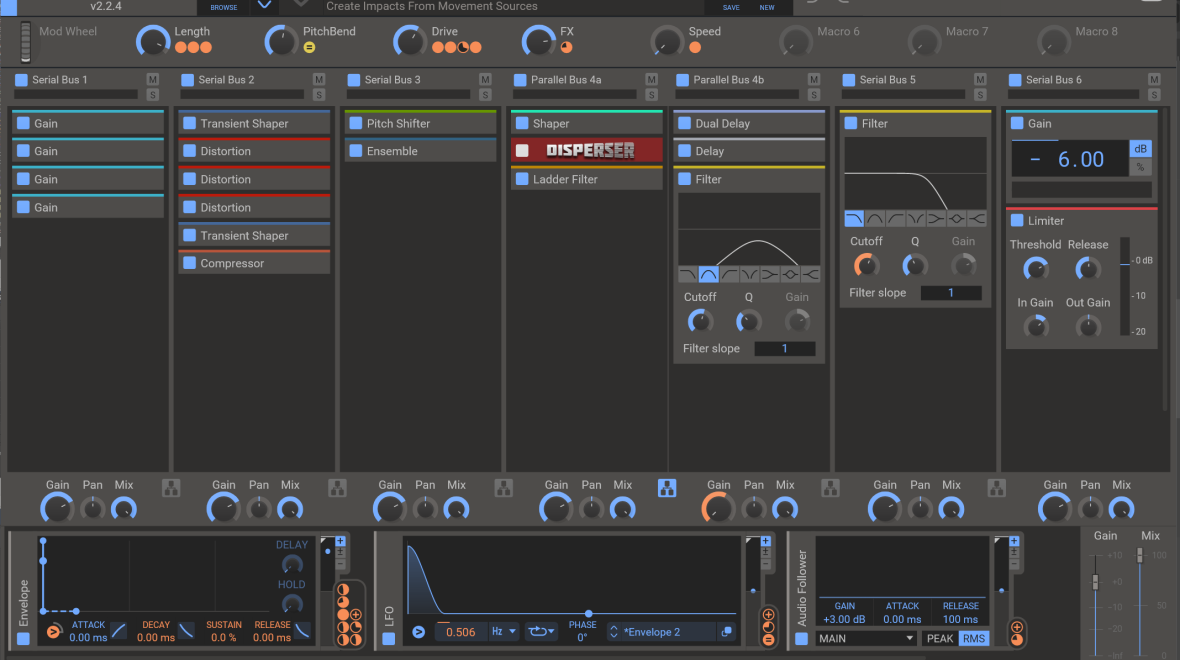This screenshot has width=1180, height=660.
Task: Click NEW preset button
Action: click(x=767, y=8)
